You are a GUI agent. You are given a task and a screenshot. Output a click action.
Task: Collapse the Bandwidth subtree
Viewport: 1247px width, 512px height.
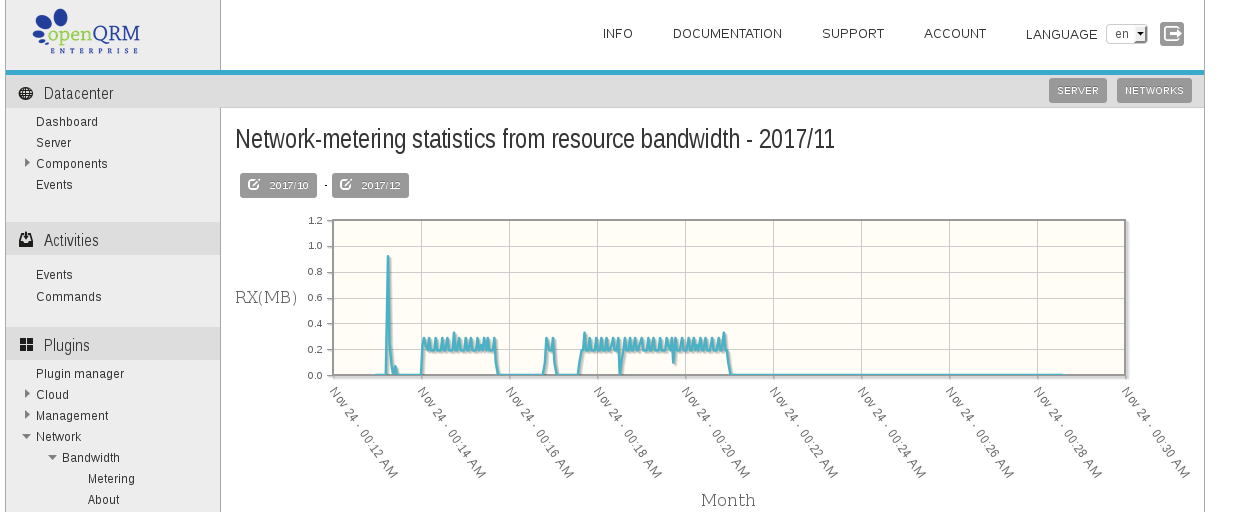coord(53,458)
